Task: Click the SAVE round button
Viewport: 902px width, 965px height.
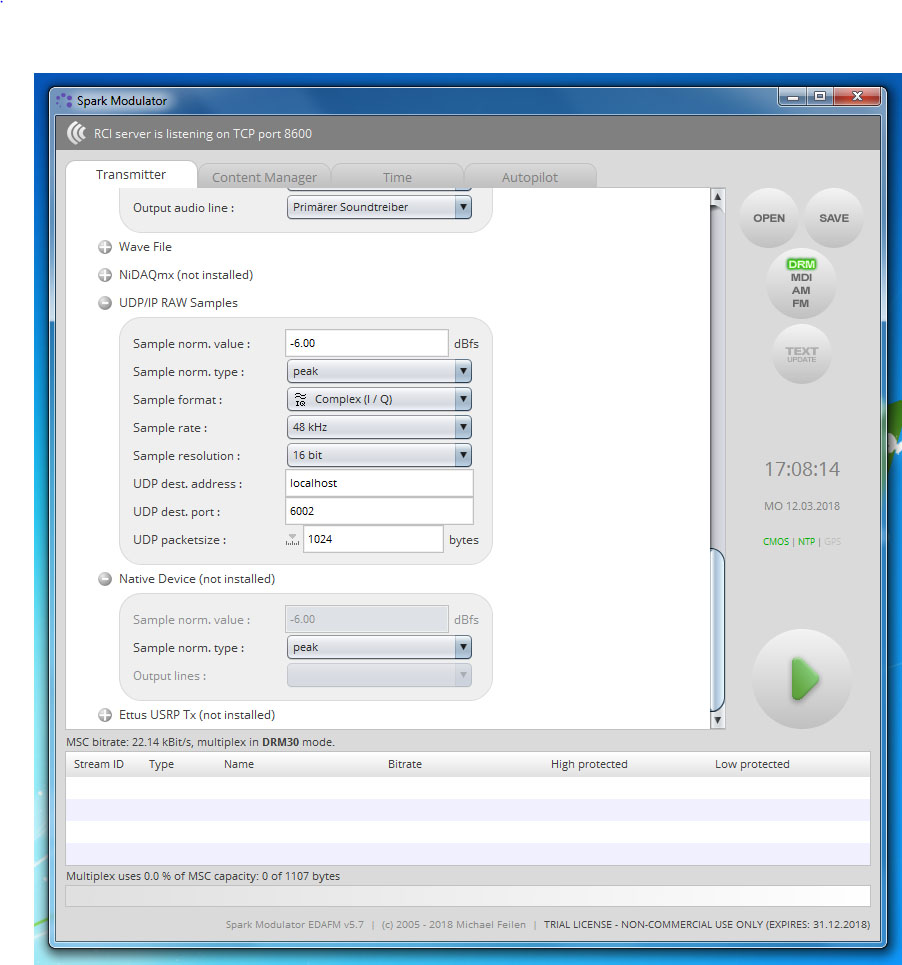Action: [833, 218]
